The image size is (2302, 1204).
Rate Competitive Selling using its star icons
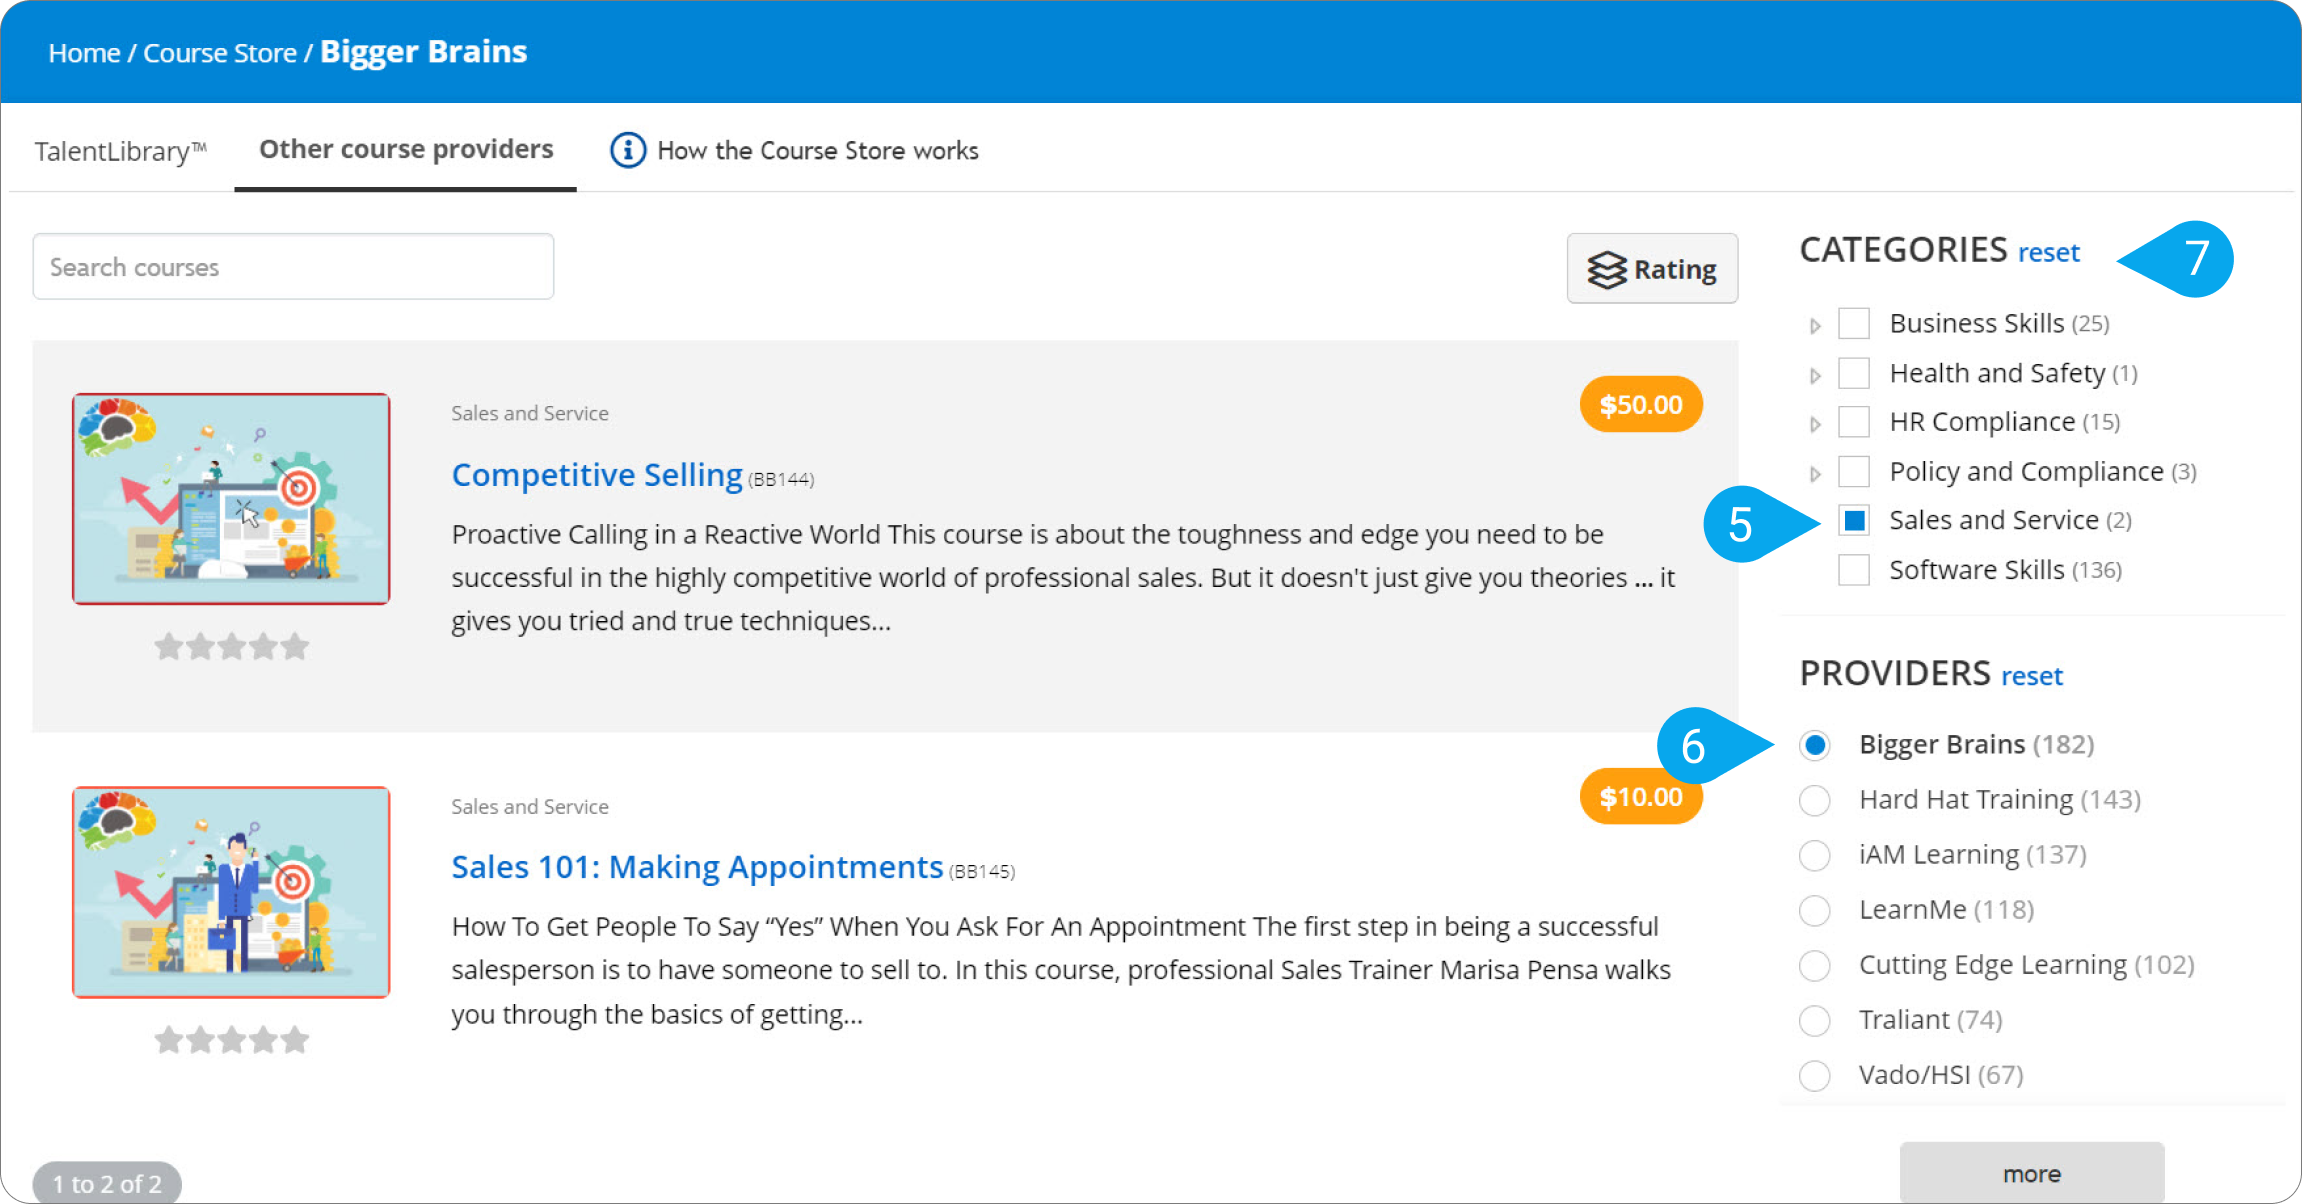(230, 646)
